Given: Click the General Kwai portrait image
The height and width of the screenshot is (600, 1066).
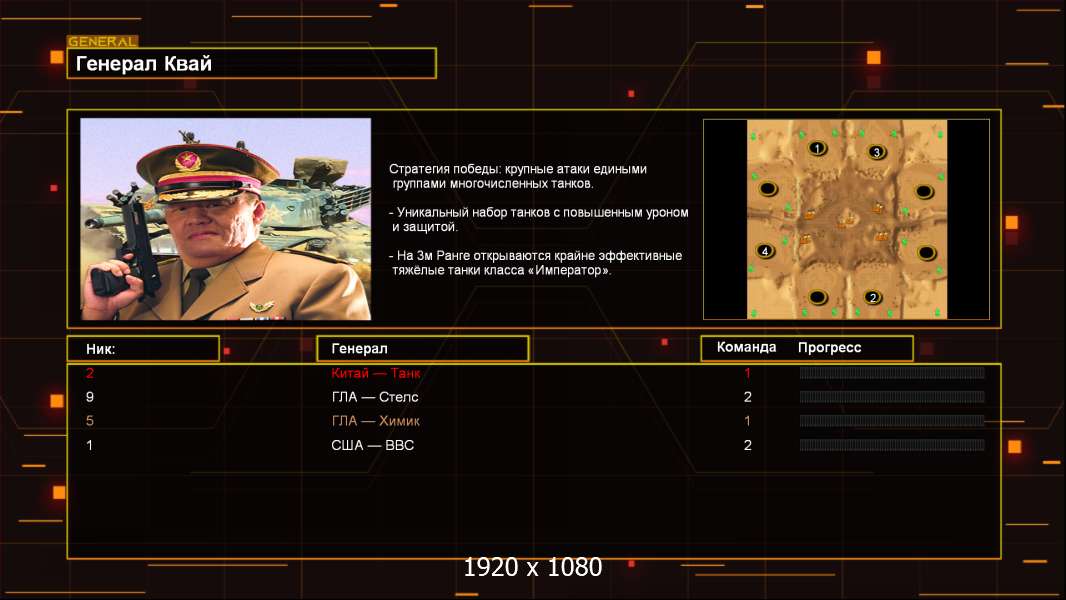Looking at the screenshot, I should (x=226, y=219).
